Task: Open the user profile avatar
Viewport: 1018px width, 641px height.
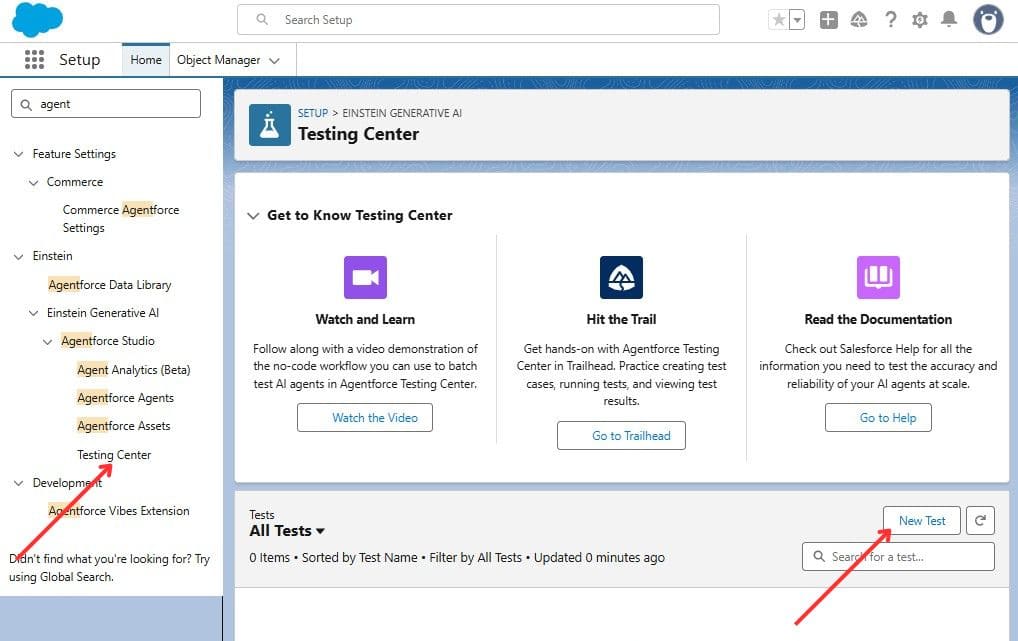Action: [988, 20]
